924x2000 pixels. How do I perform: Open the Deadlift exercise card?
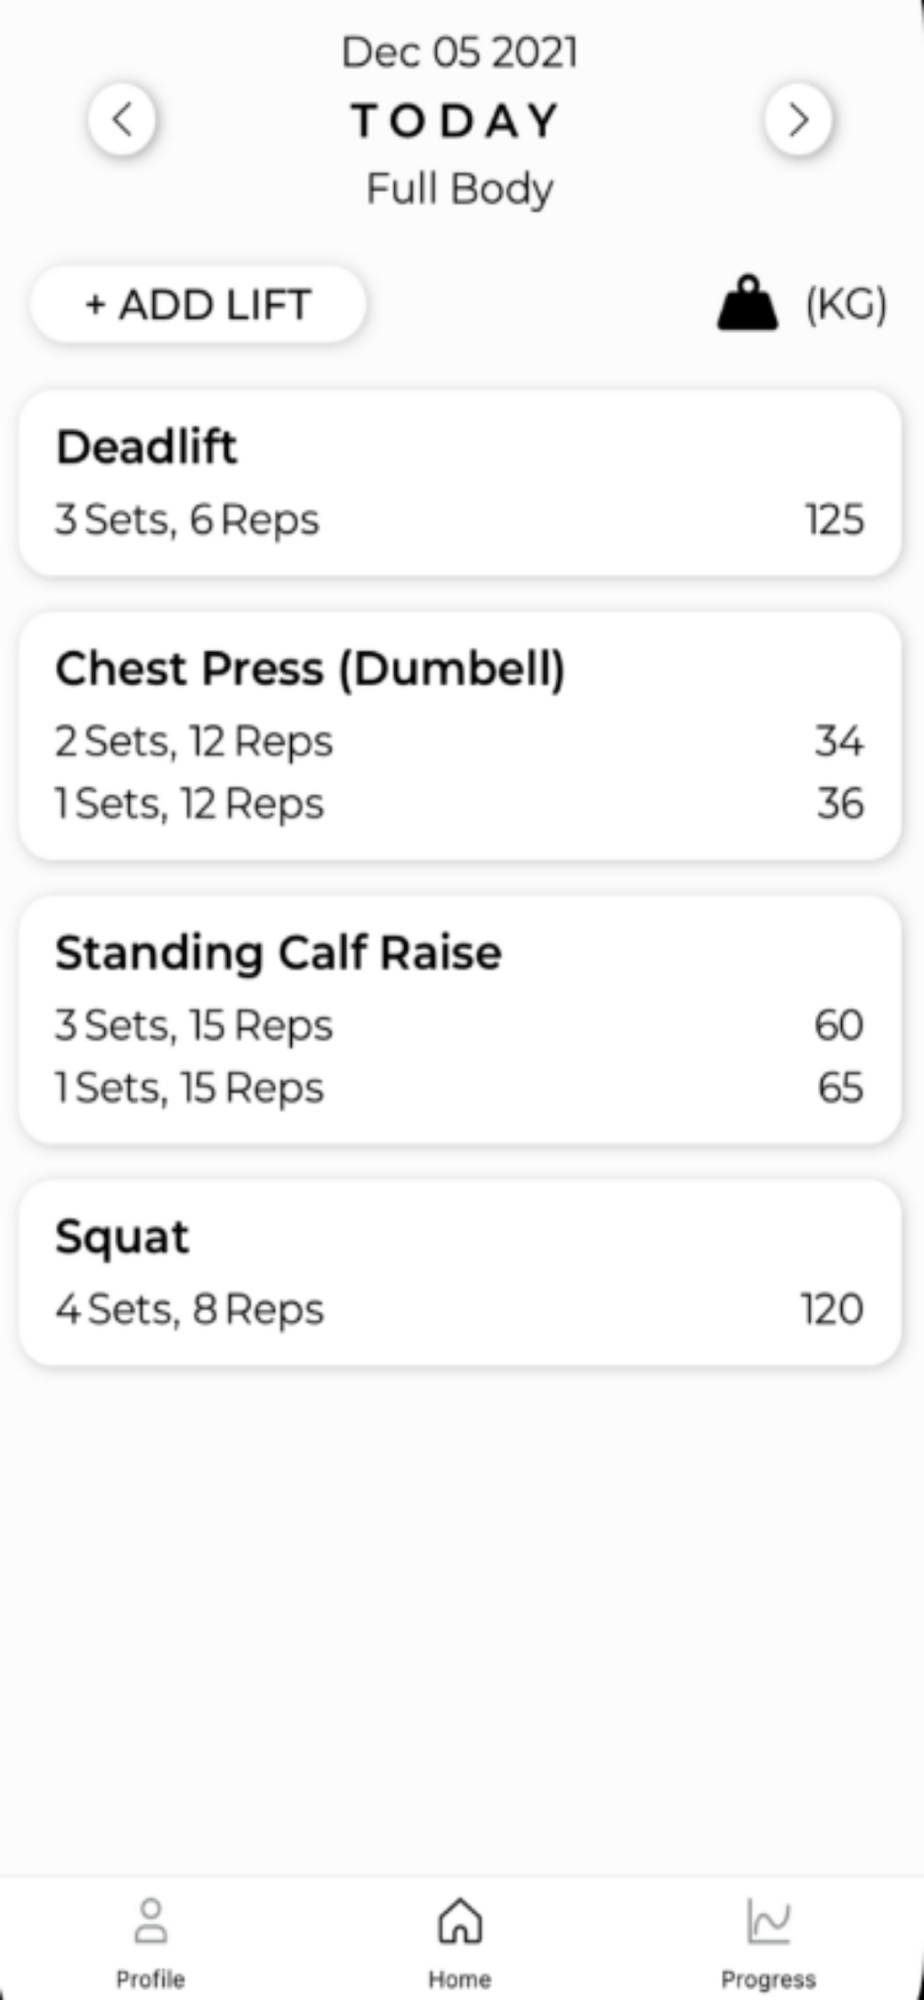pos(460,483)
